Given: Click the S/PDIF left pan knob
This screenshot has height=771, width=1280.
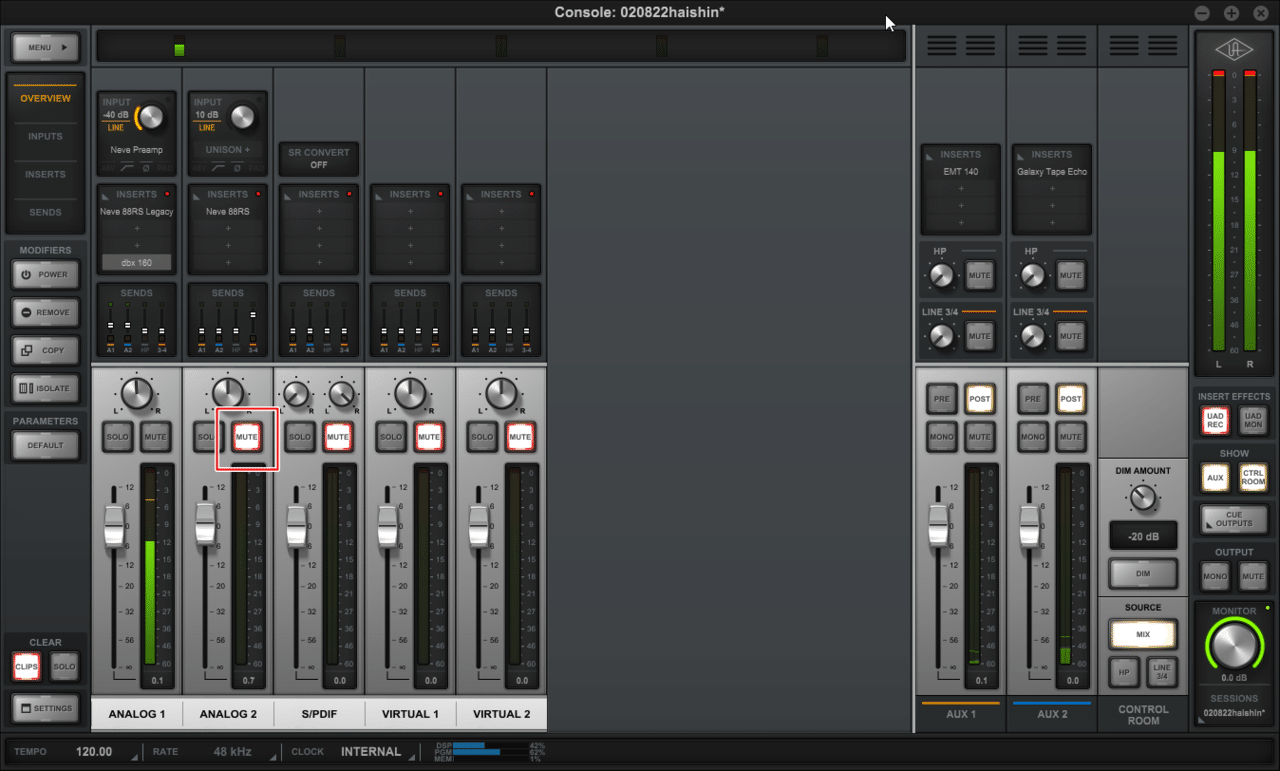Looking at the screenshot, I should tap(296, 395).
